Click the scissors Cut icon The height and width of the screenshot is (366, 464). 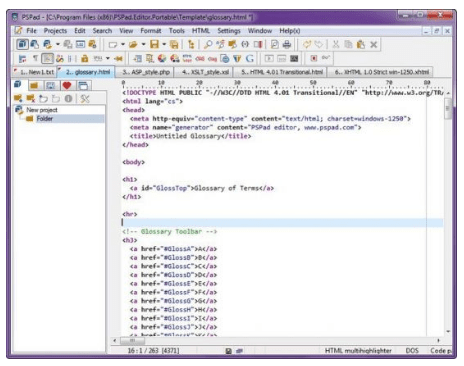click(x=336, y=44)
